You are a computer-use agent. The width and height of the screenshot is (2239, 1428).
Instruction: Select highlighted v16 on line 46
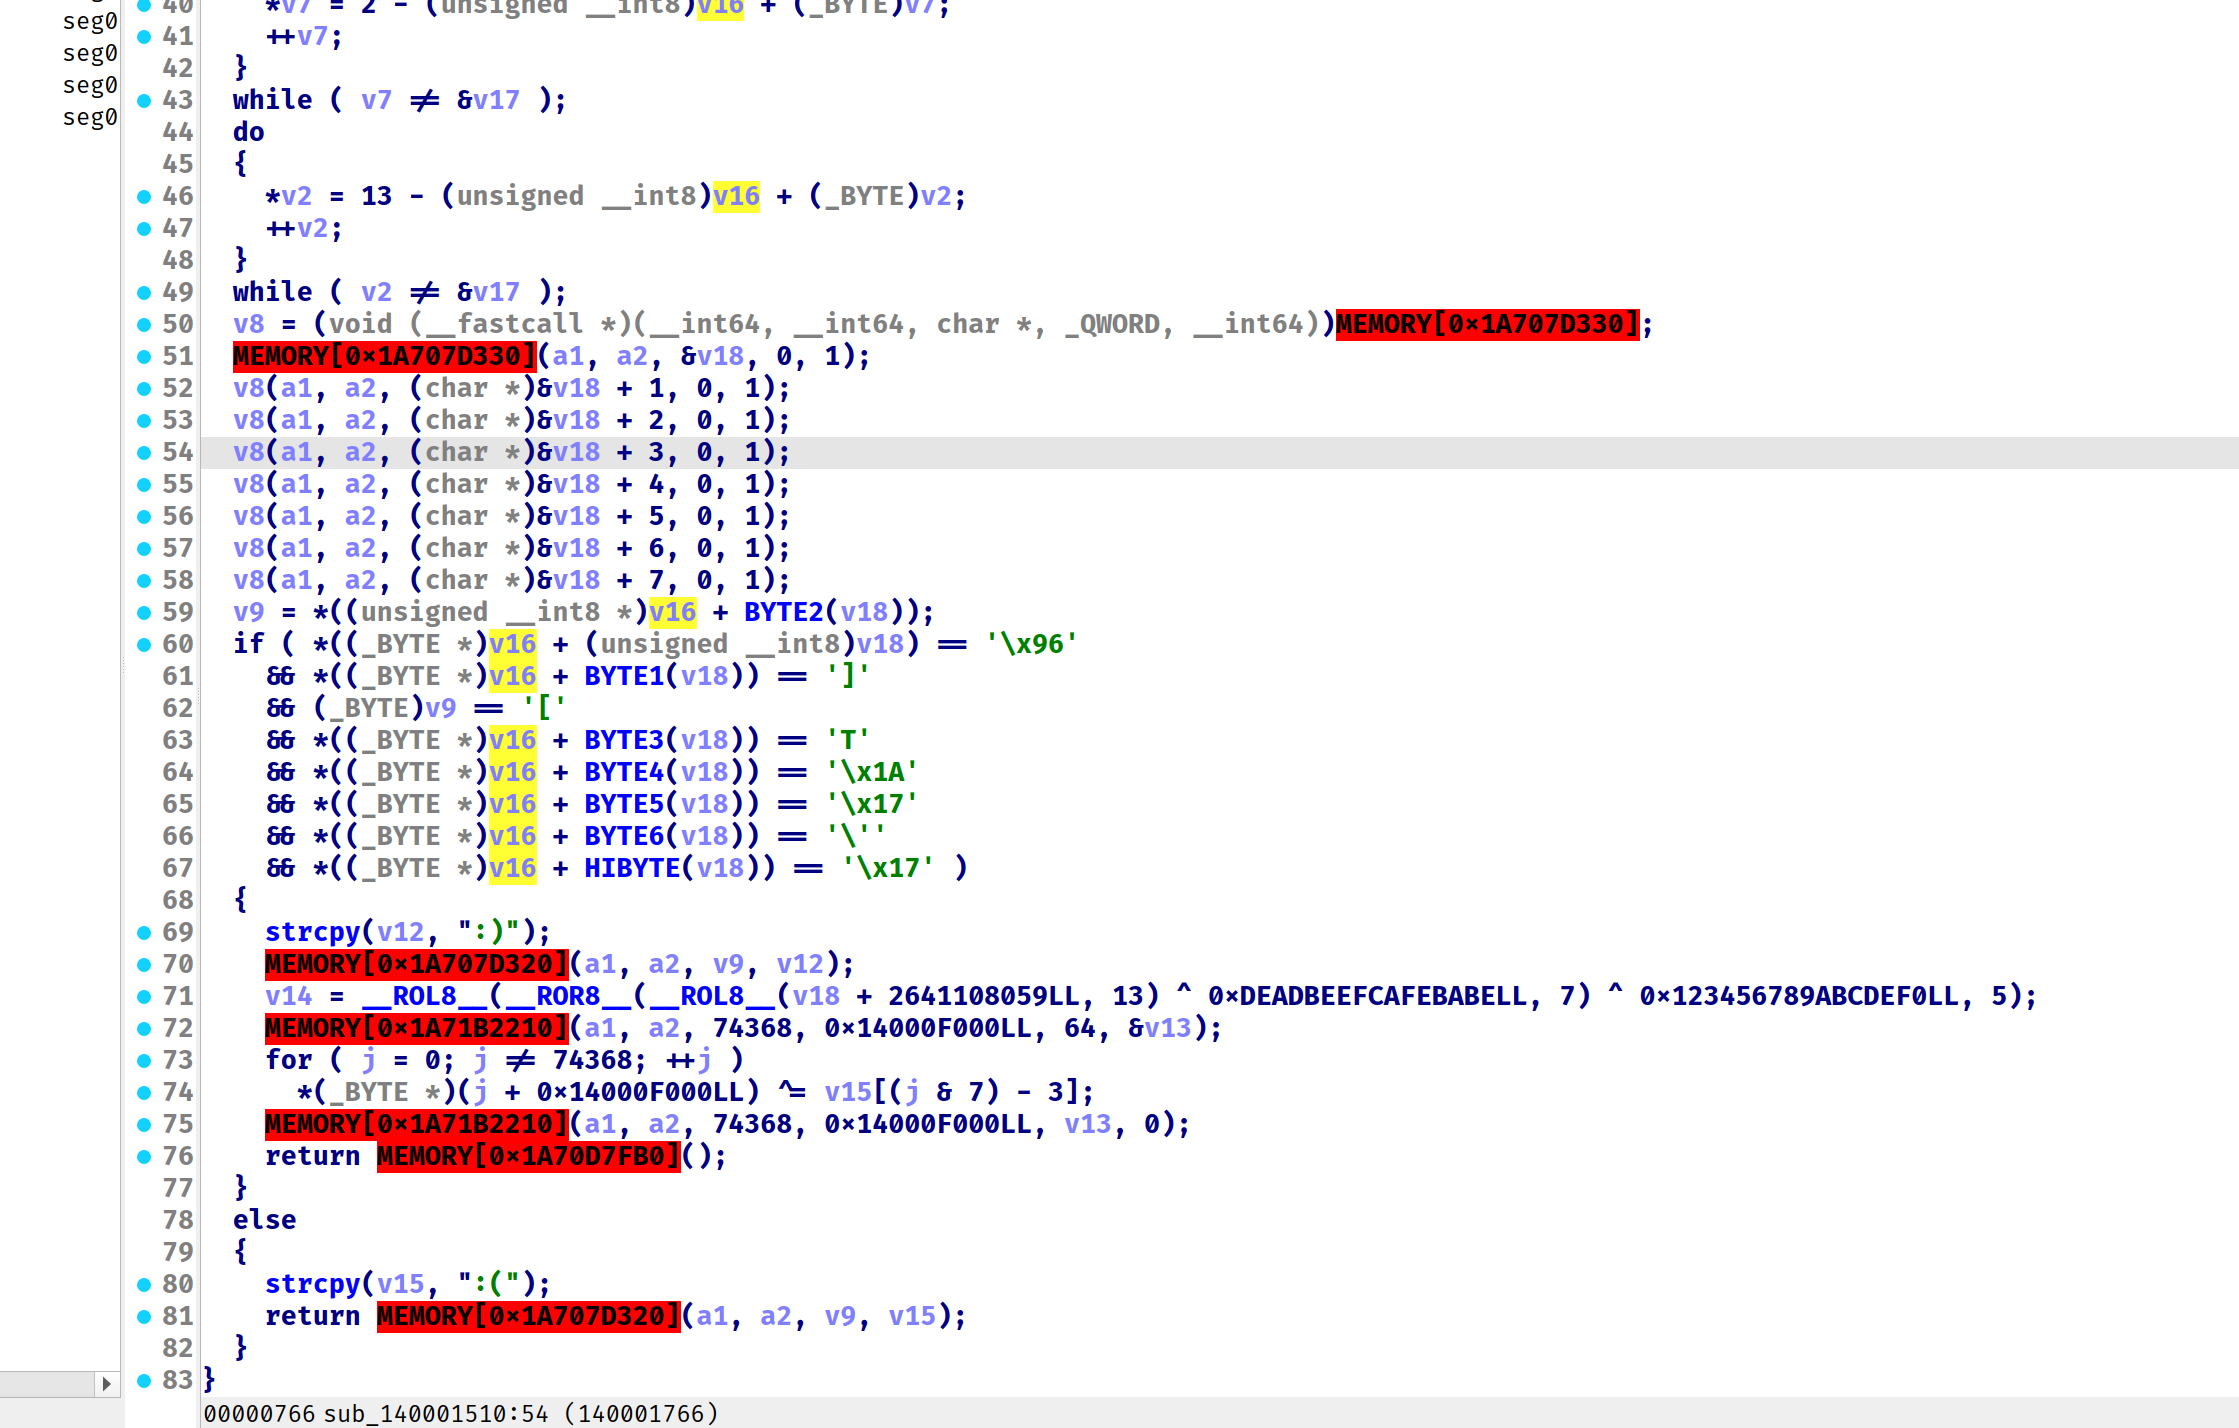click(x=736, y=196)
